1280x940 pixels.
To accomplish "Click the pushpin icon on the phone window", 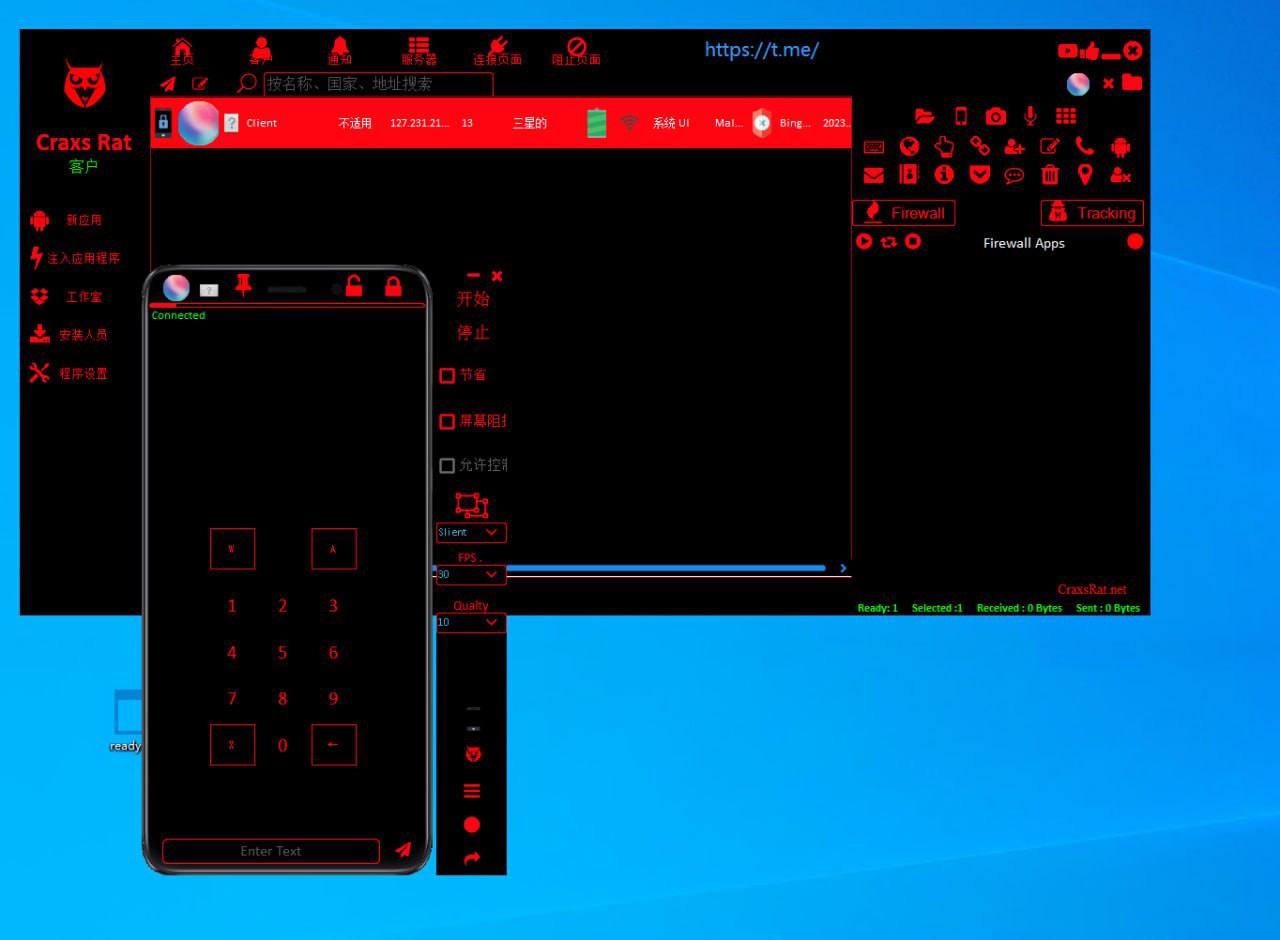I will [243, 285].
